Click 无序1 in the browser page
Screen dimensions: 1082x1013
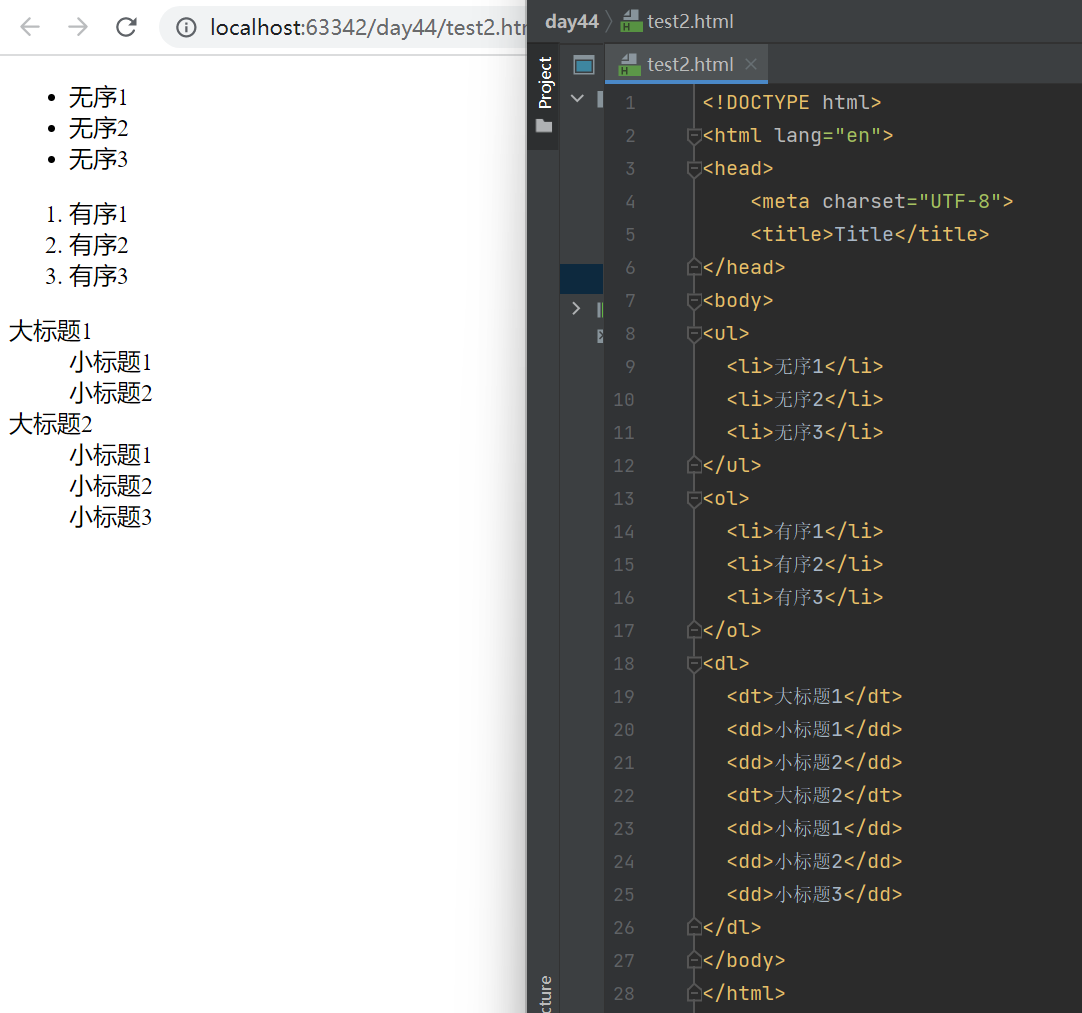click(x=98, y=97)
